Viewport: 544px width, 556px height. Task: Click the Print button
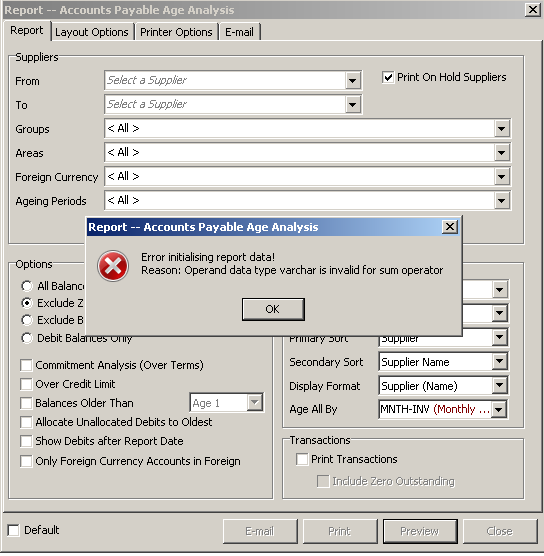click(x=340, y=531)
